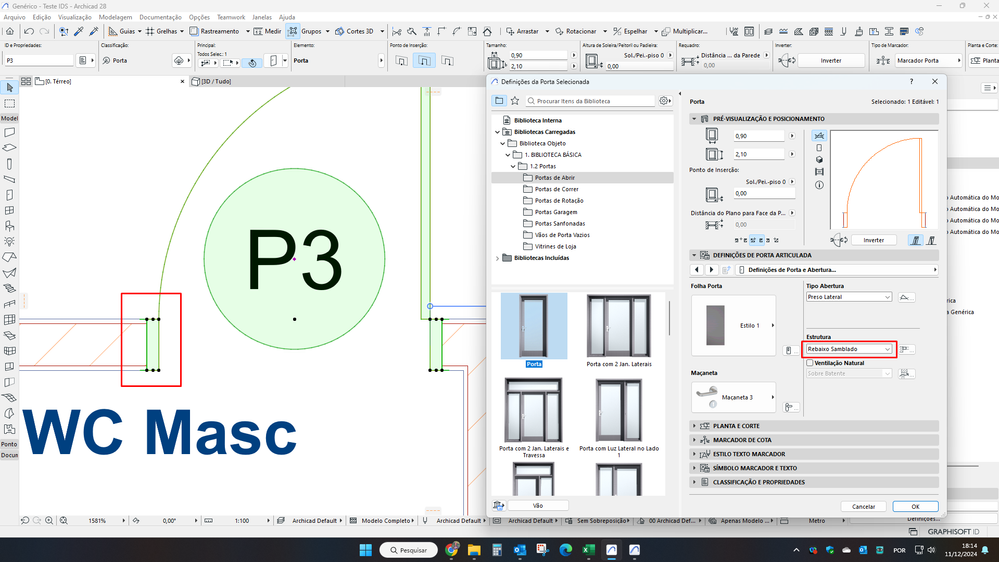Enable the Ventilação Natural checkbox
Screen dimensions: 999x562
[x=810, y=363]
